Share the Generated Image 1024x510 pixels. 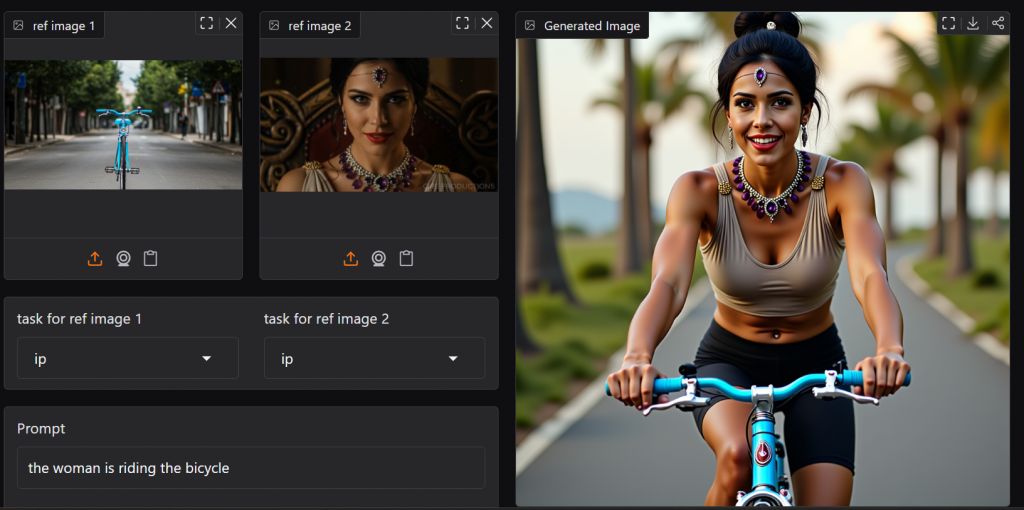tap(998, 23)
